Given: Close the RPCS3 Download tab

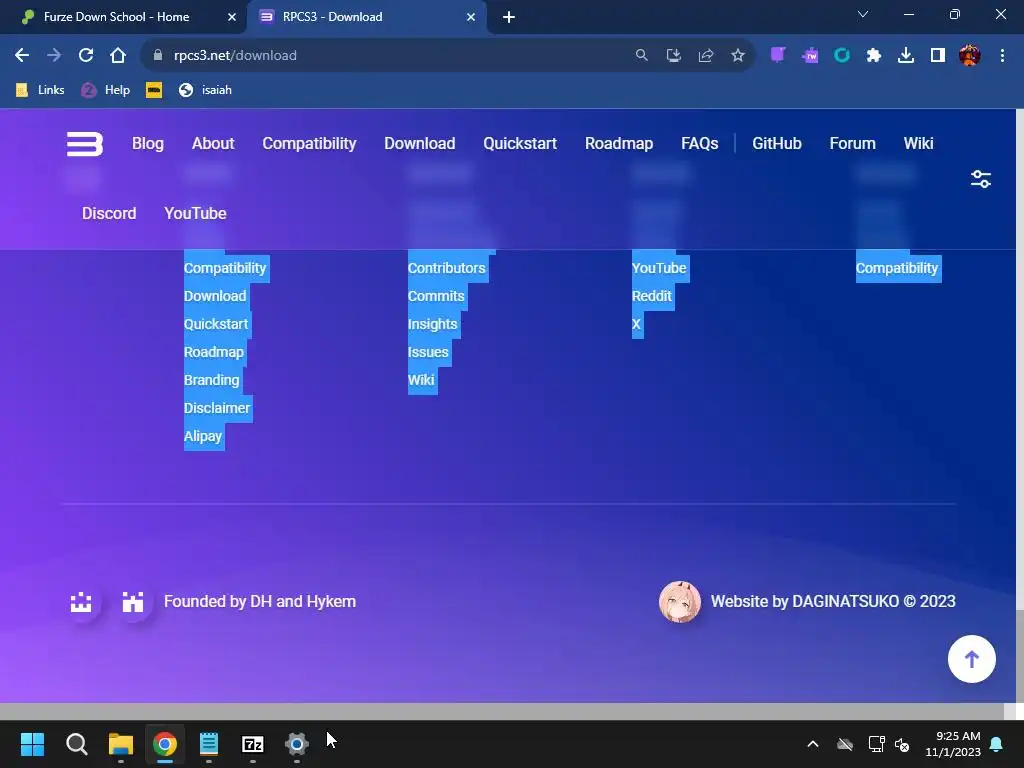Looking at the screenshot, I should (471, 17).
